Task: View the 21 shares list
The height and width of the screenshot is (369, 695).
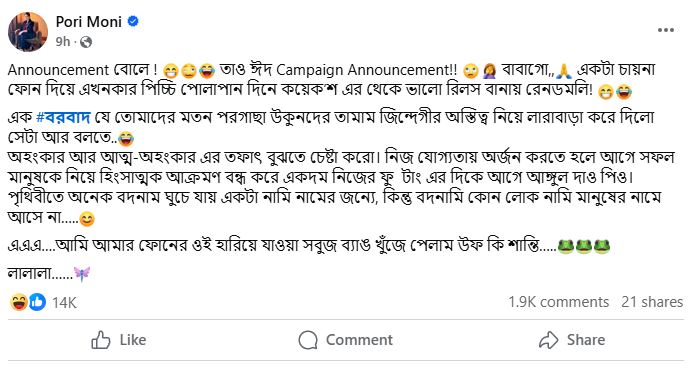Action: [x=652, y=302]
